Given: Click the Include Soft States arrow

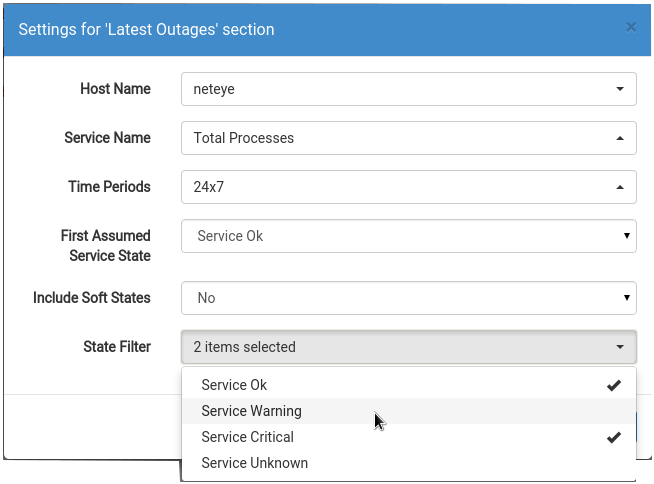Looking at the screenshot, I should [626, 297].
